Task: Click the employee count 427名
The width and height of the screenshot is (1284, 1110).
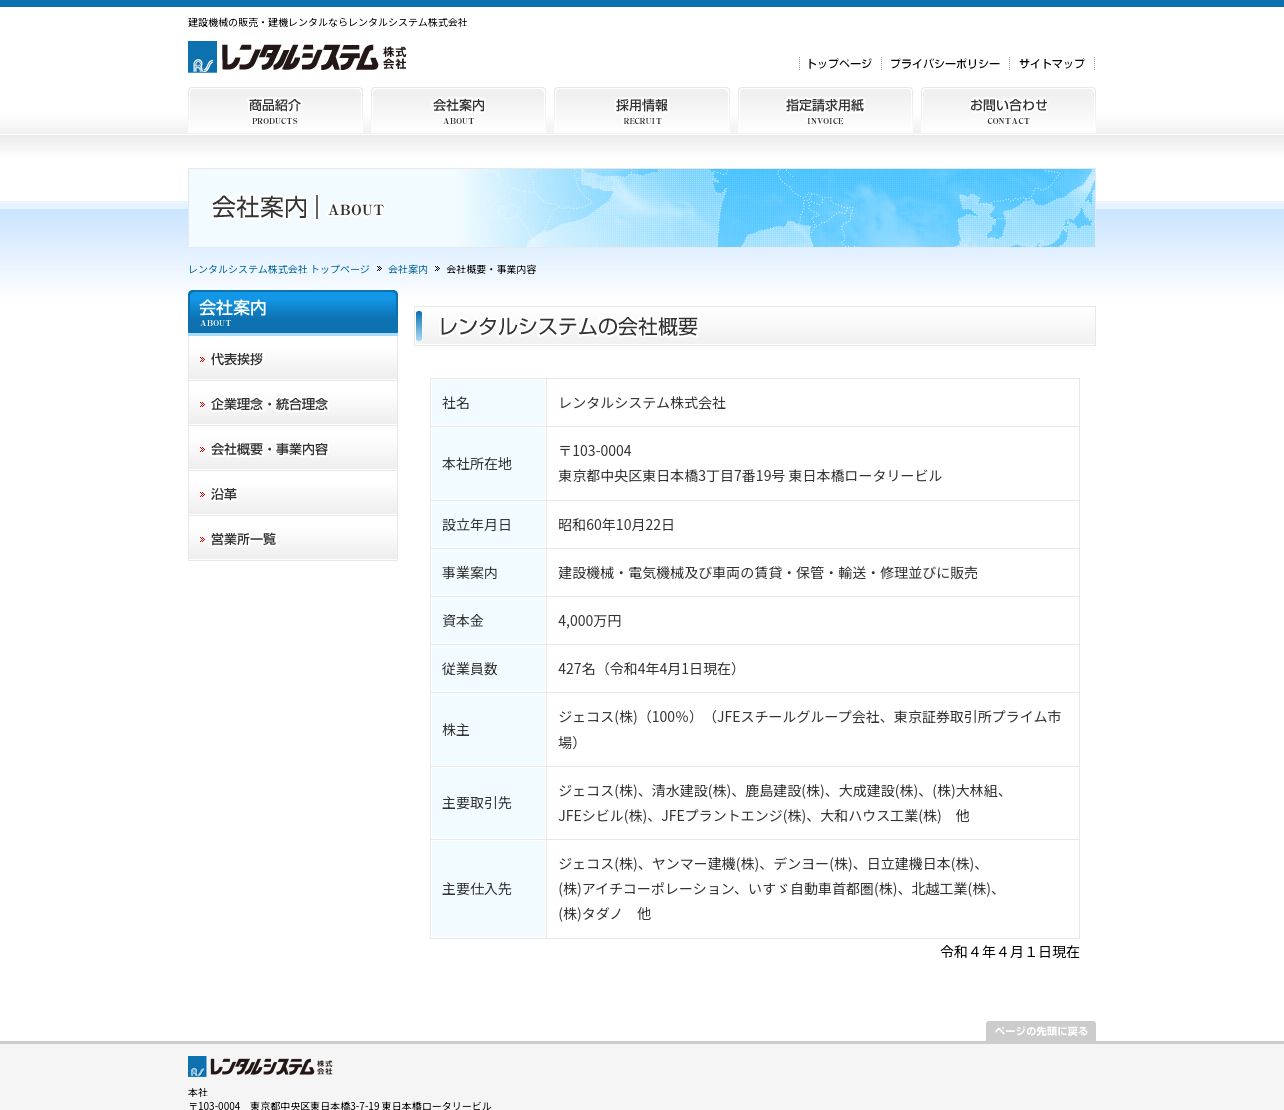Action: point(577,669)
